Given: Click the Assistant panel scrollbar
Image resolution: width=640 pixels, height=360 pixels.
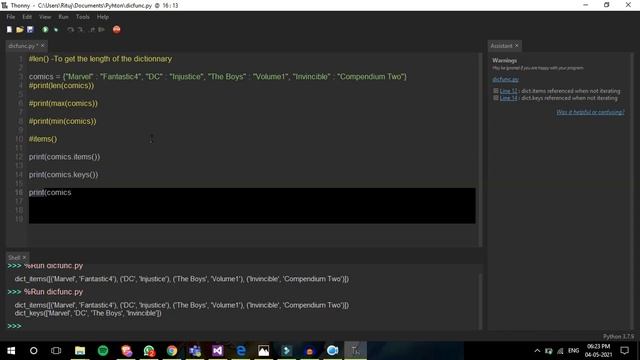Looking at the screenshot, I should (x=632, y=191).
